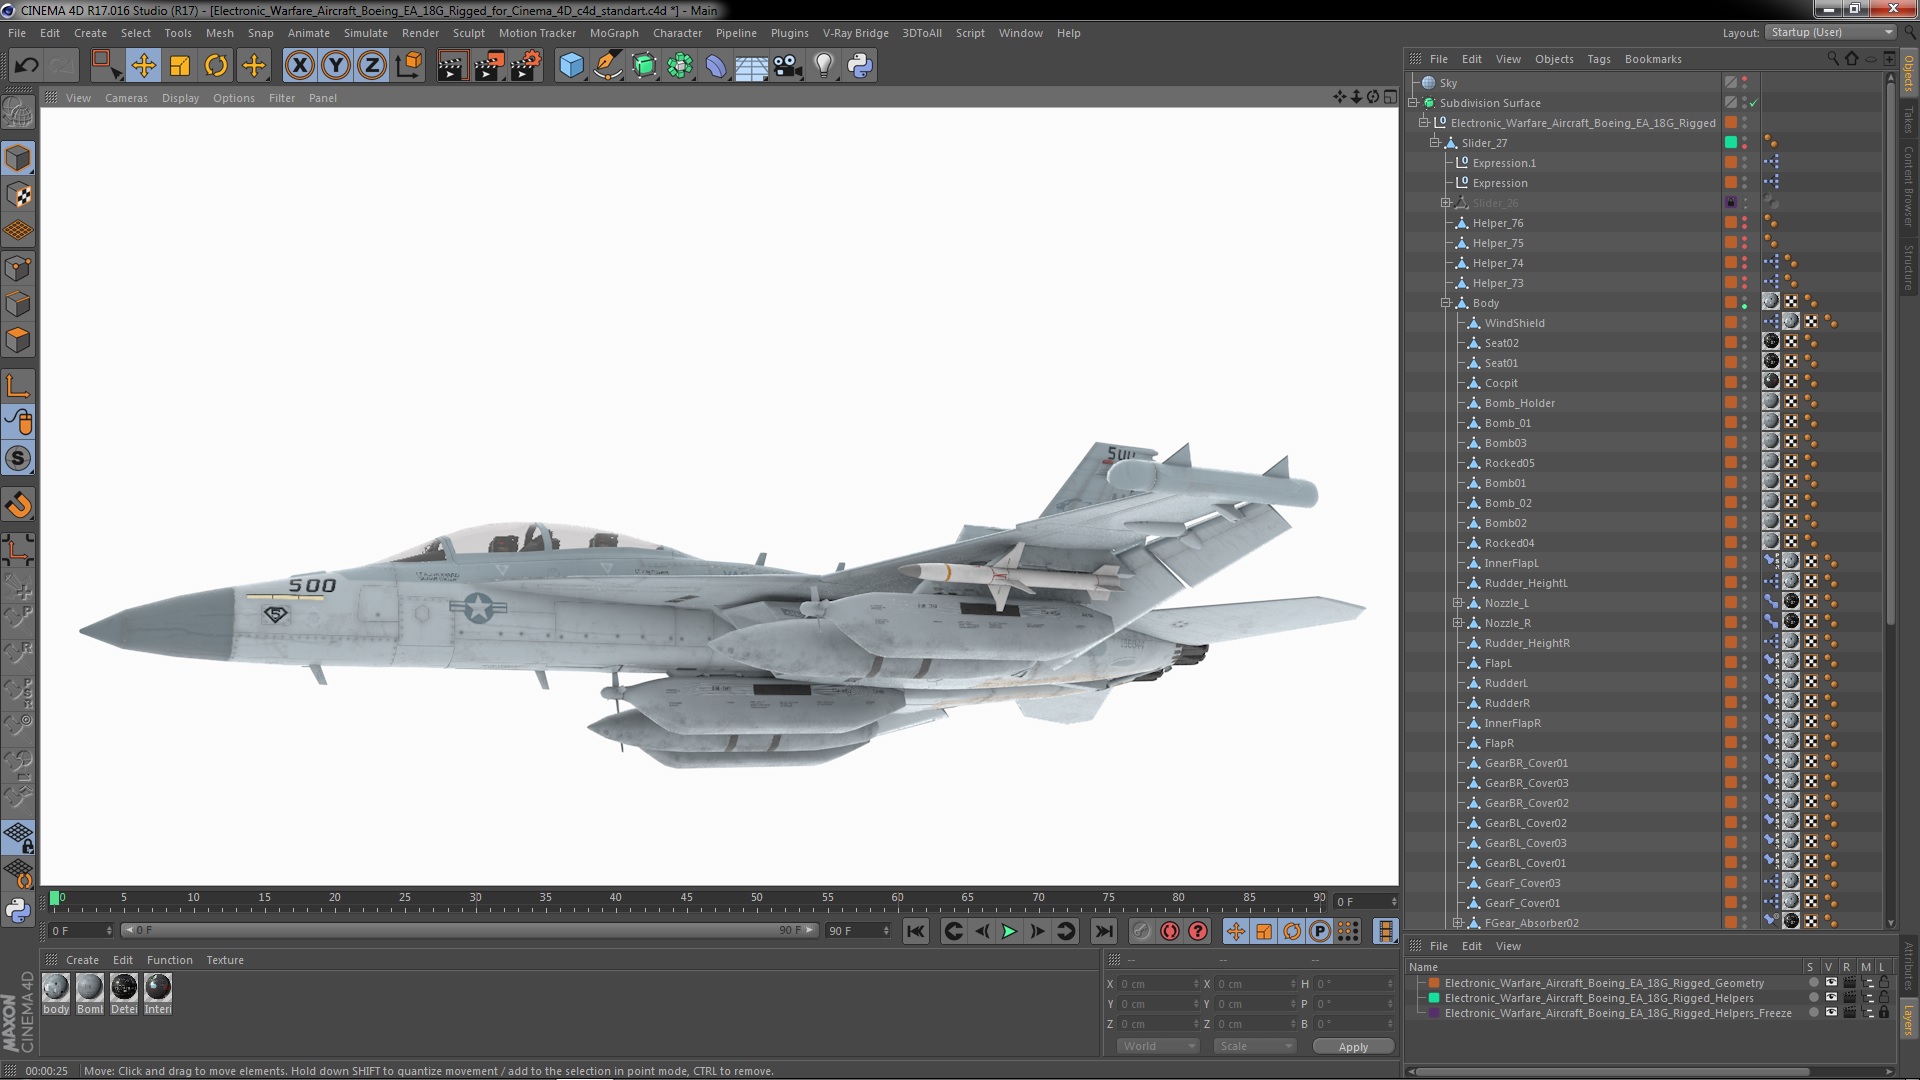Screen dimensions: 1920x1080
Task: Click the Undo arrow icon
Action: pos(26,66)
